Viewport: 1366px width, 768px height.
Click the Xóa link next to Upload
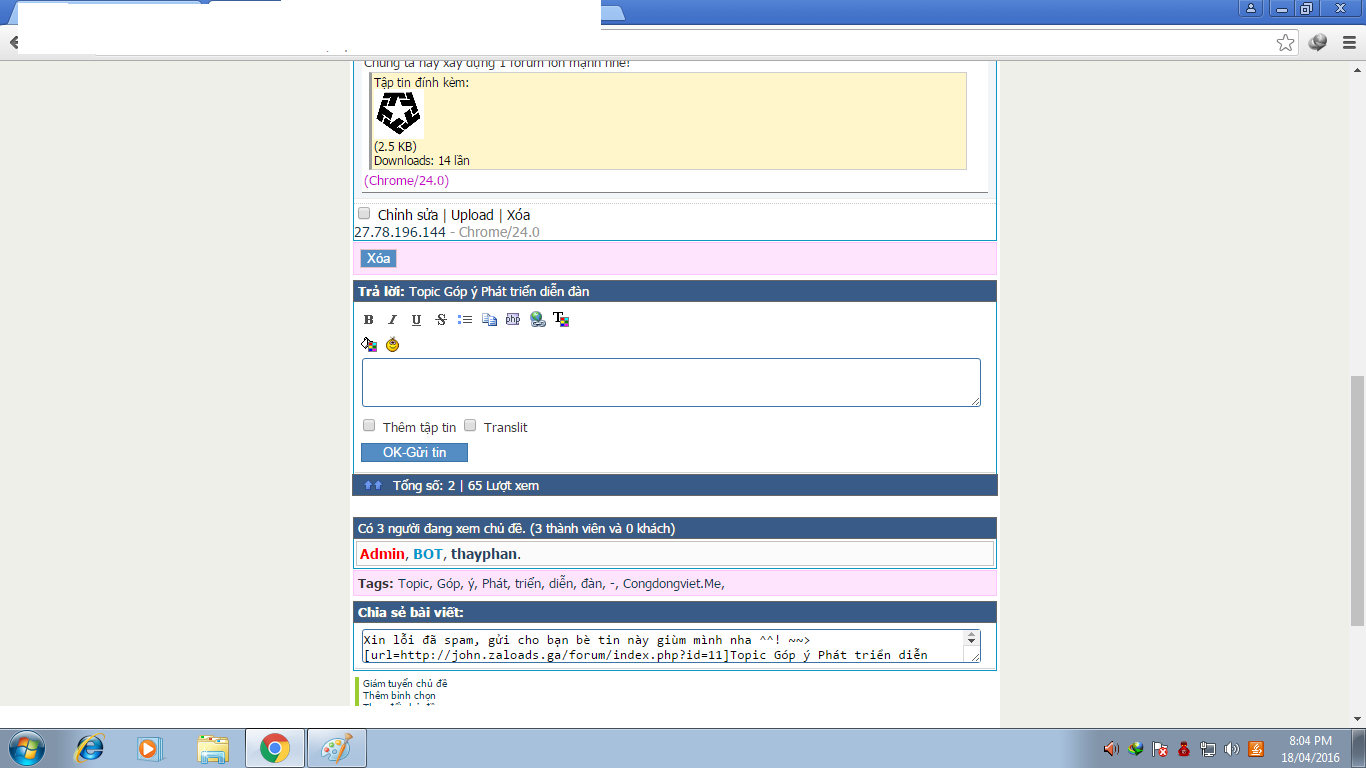pyautogui.click(x=518, y=215)
